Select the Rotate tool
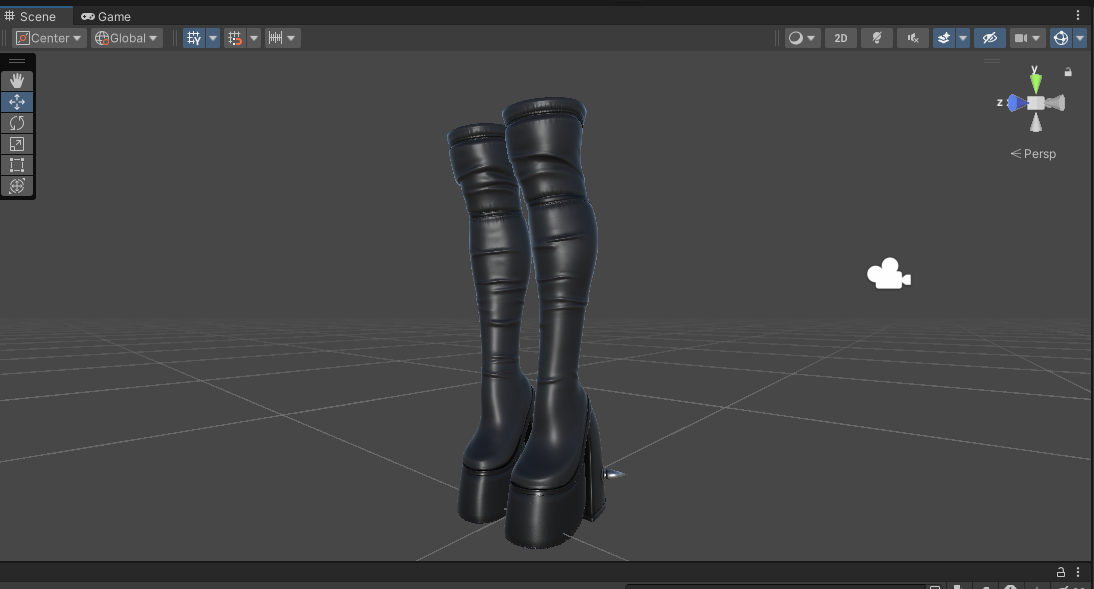 coord(17,123)
